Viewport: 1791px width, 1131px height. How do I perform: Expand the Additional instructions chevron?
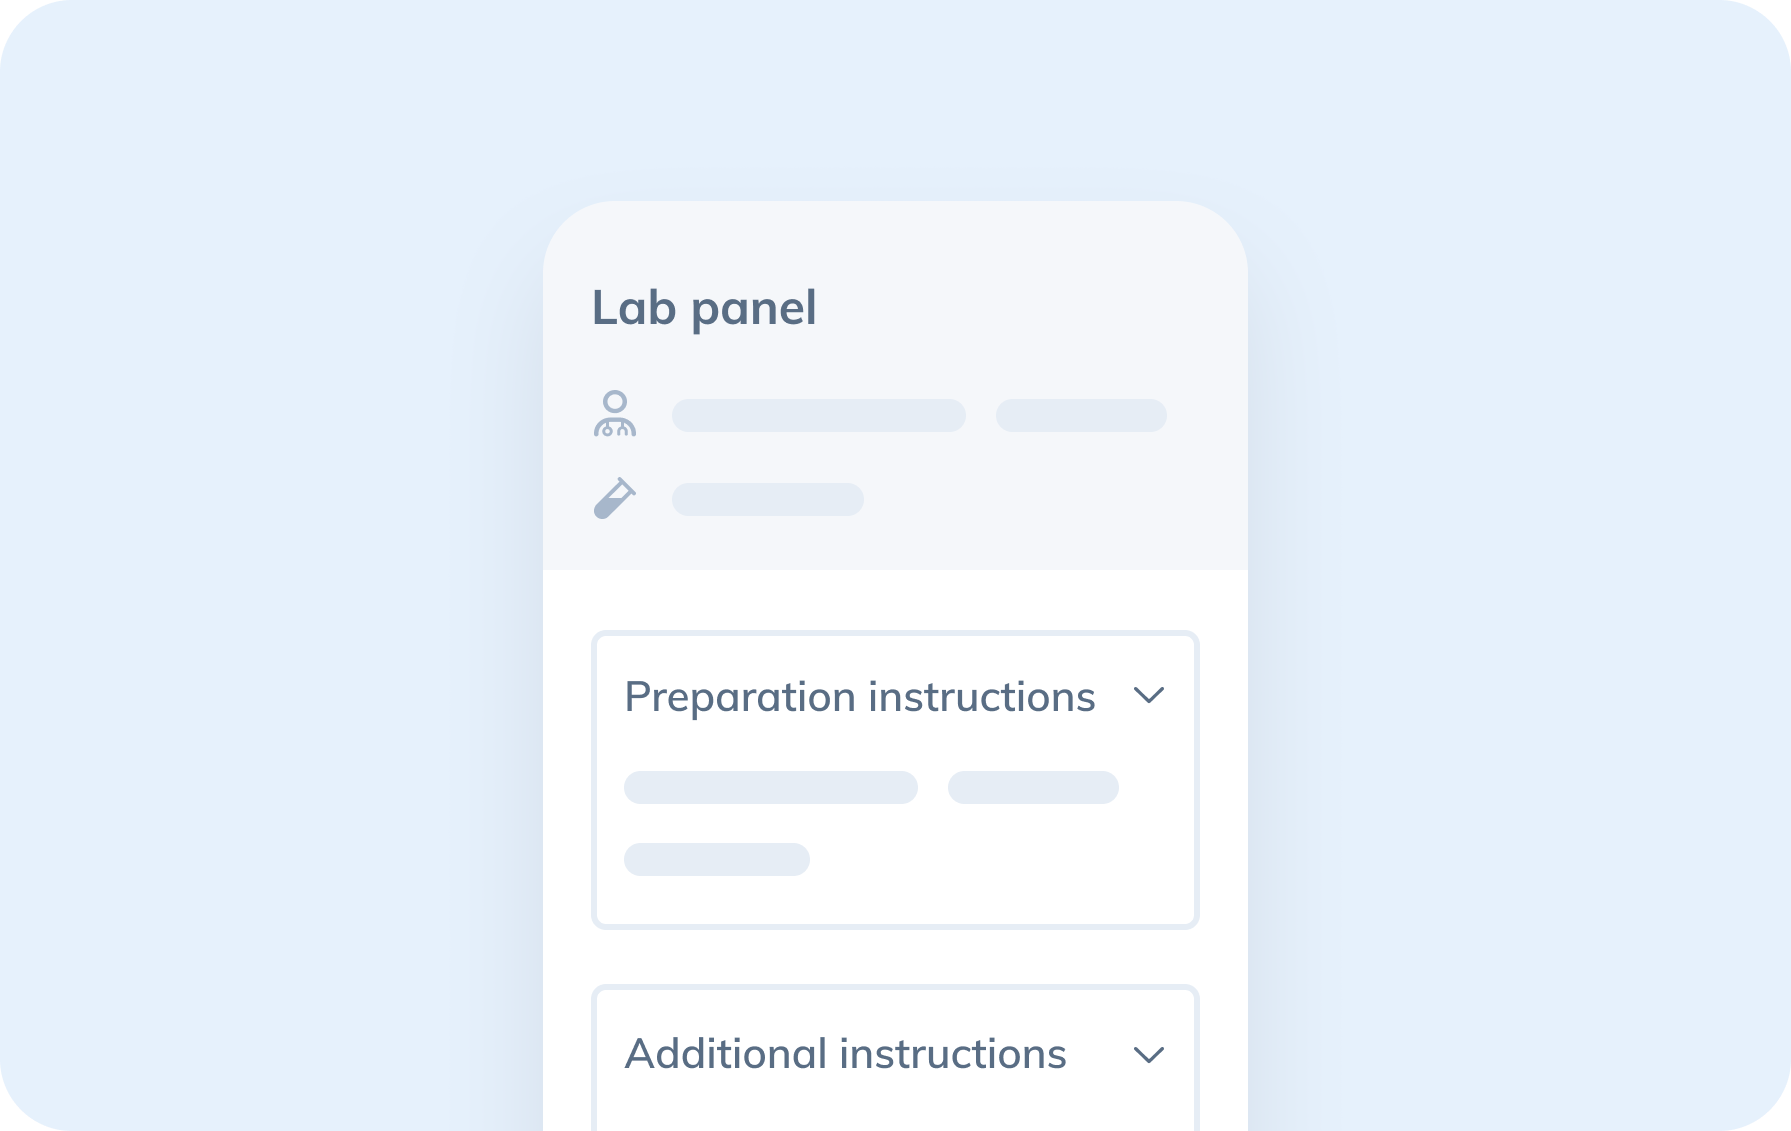click(x=1149, y=1054)
